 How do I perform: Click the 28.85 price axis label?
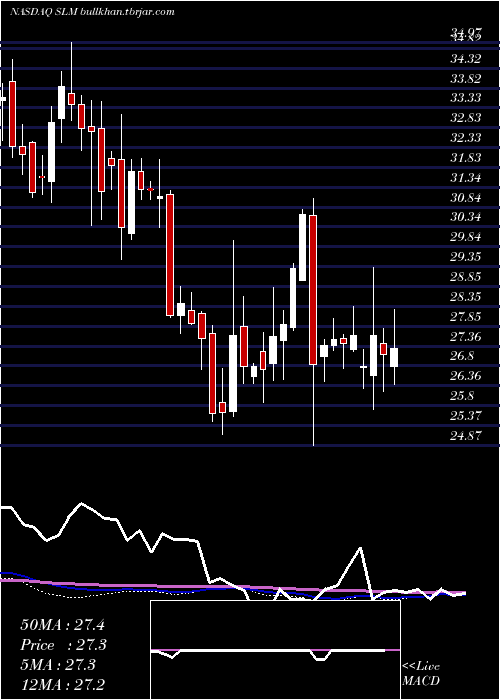tap(466, 277)
